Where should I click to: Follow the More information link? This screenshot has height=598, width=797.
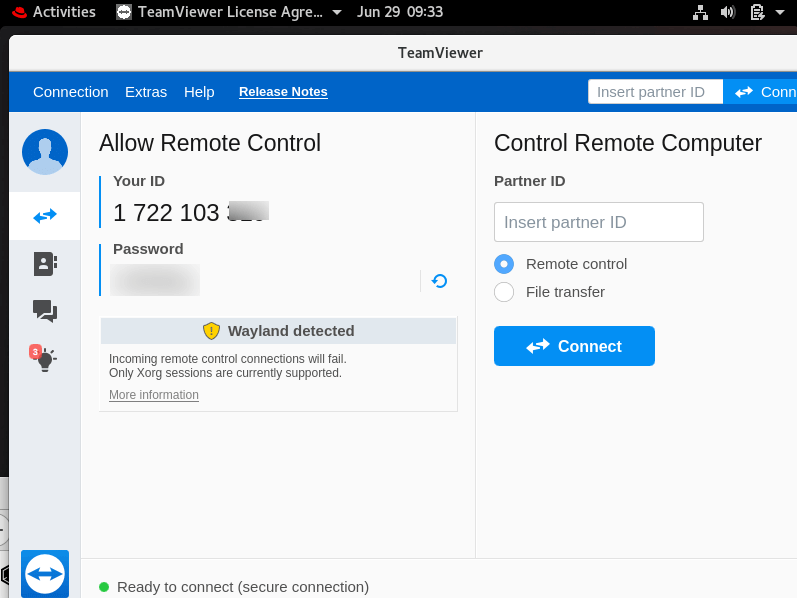click(154, 395)
